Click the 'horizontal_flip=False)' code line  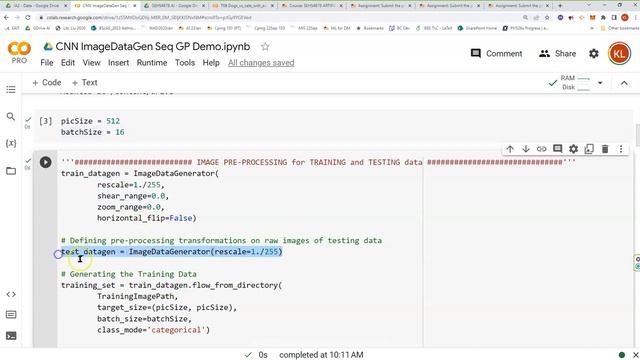pyautogui.click(x=147, y=218)
